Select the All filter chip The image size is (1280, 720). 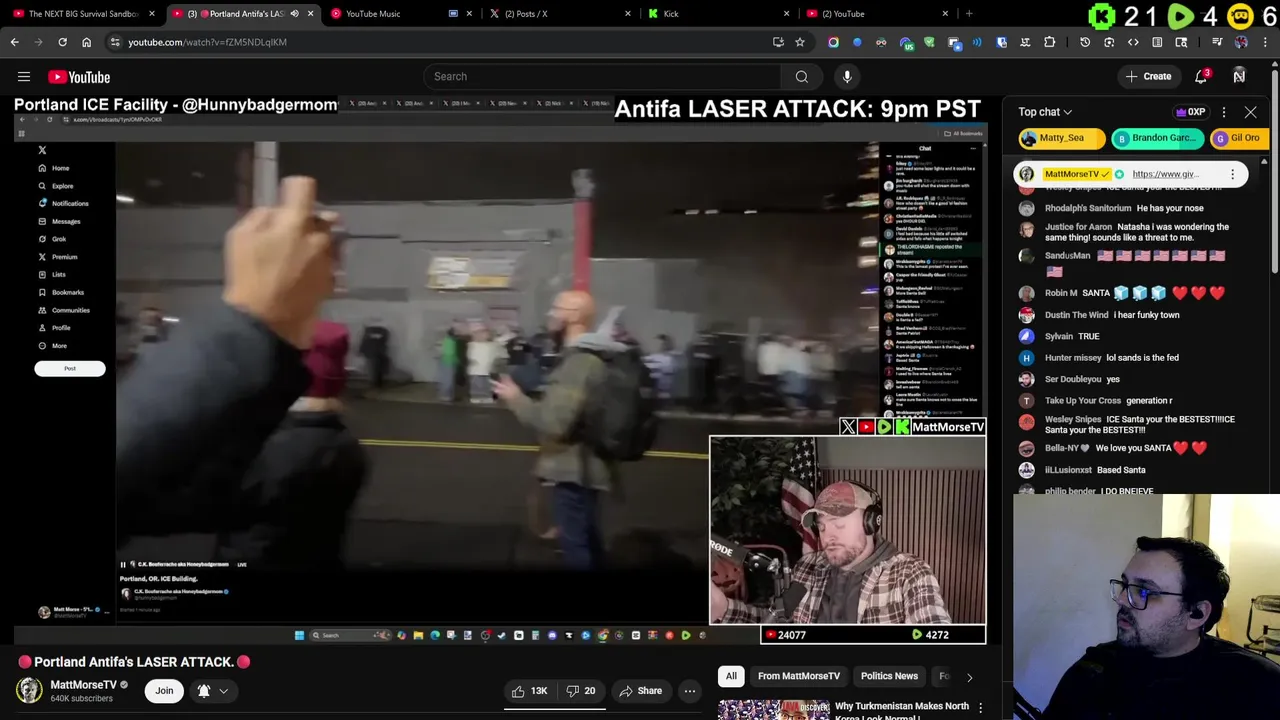731,677
